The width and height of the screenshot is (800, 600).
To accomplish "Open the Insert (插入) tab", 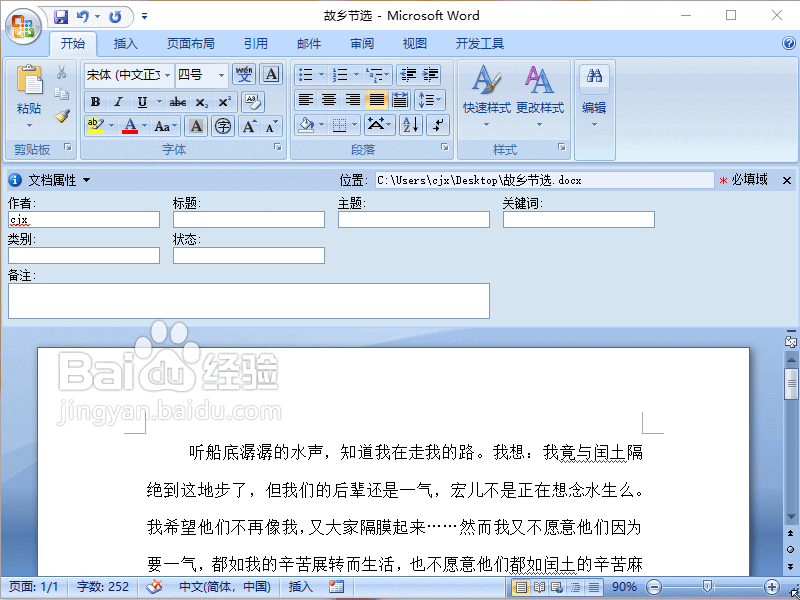I will coord(126,44).
